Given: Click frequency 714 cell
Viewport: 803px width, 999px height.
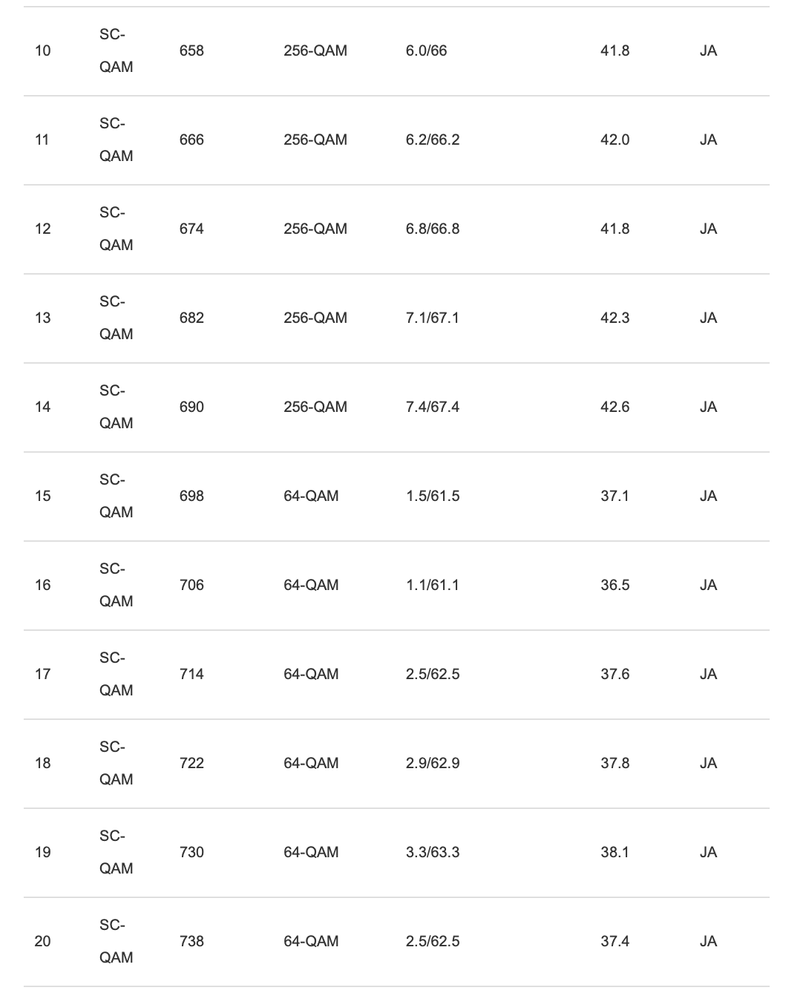Looking at the screenshot, I should coord(191,674).
